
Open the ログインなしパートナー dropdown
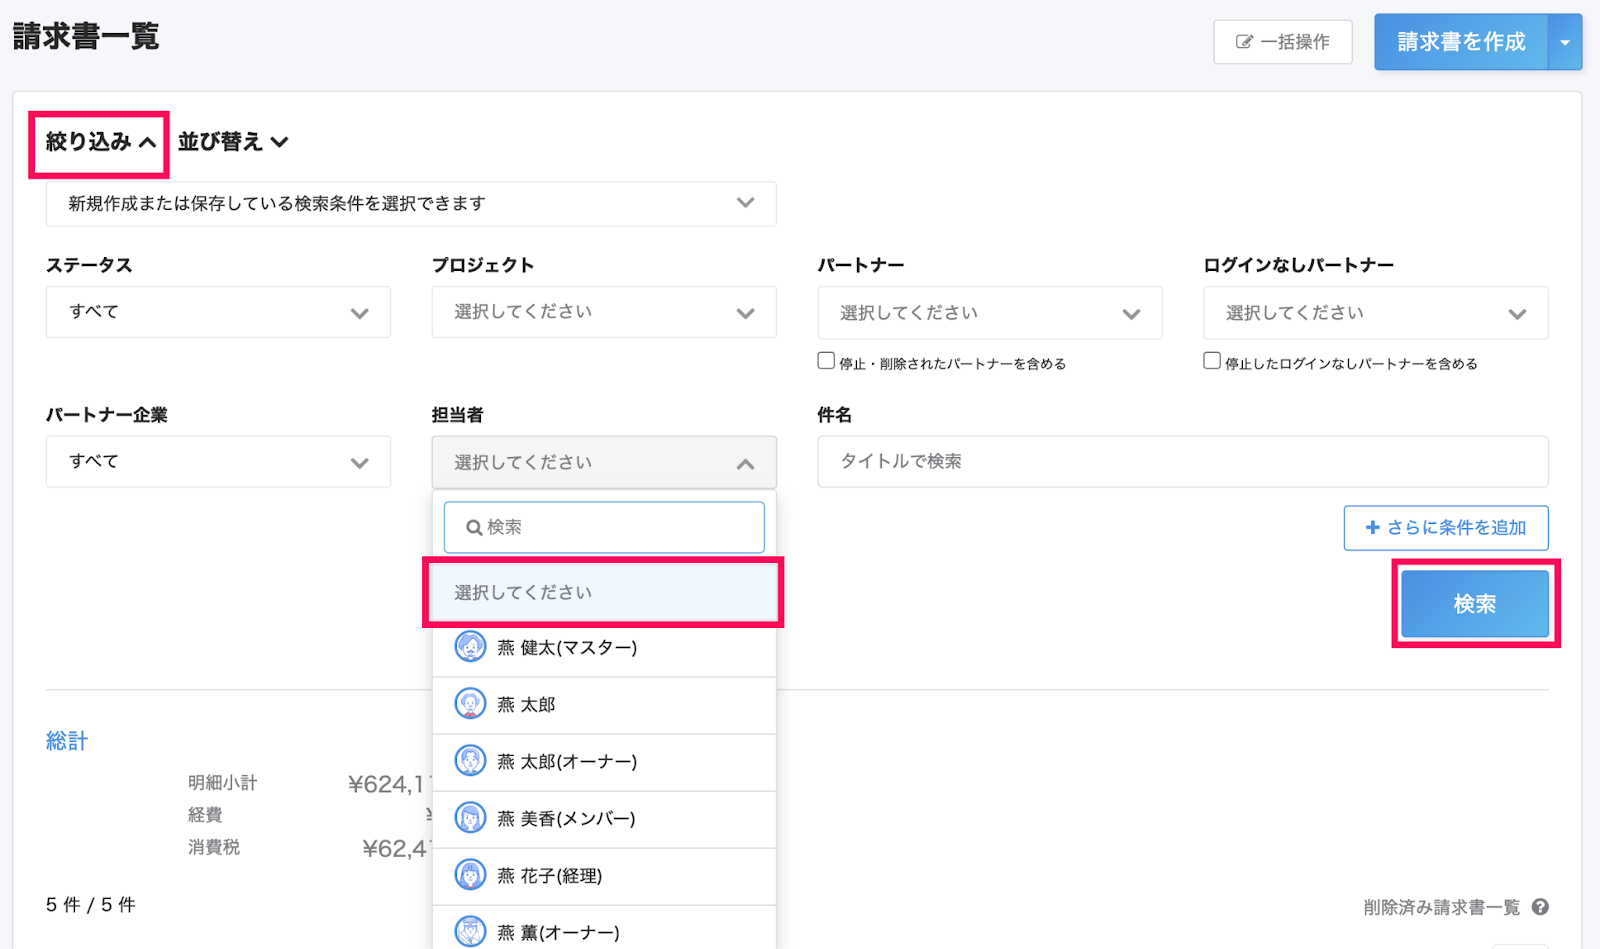[1376, 313]
